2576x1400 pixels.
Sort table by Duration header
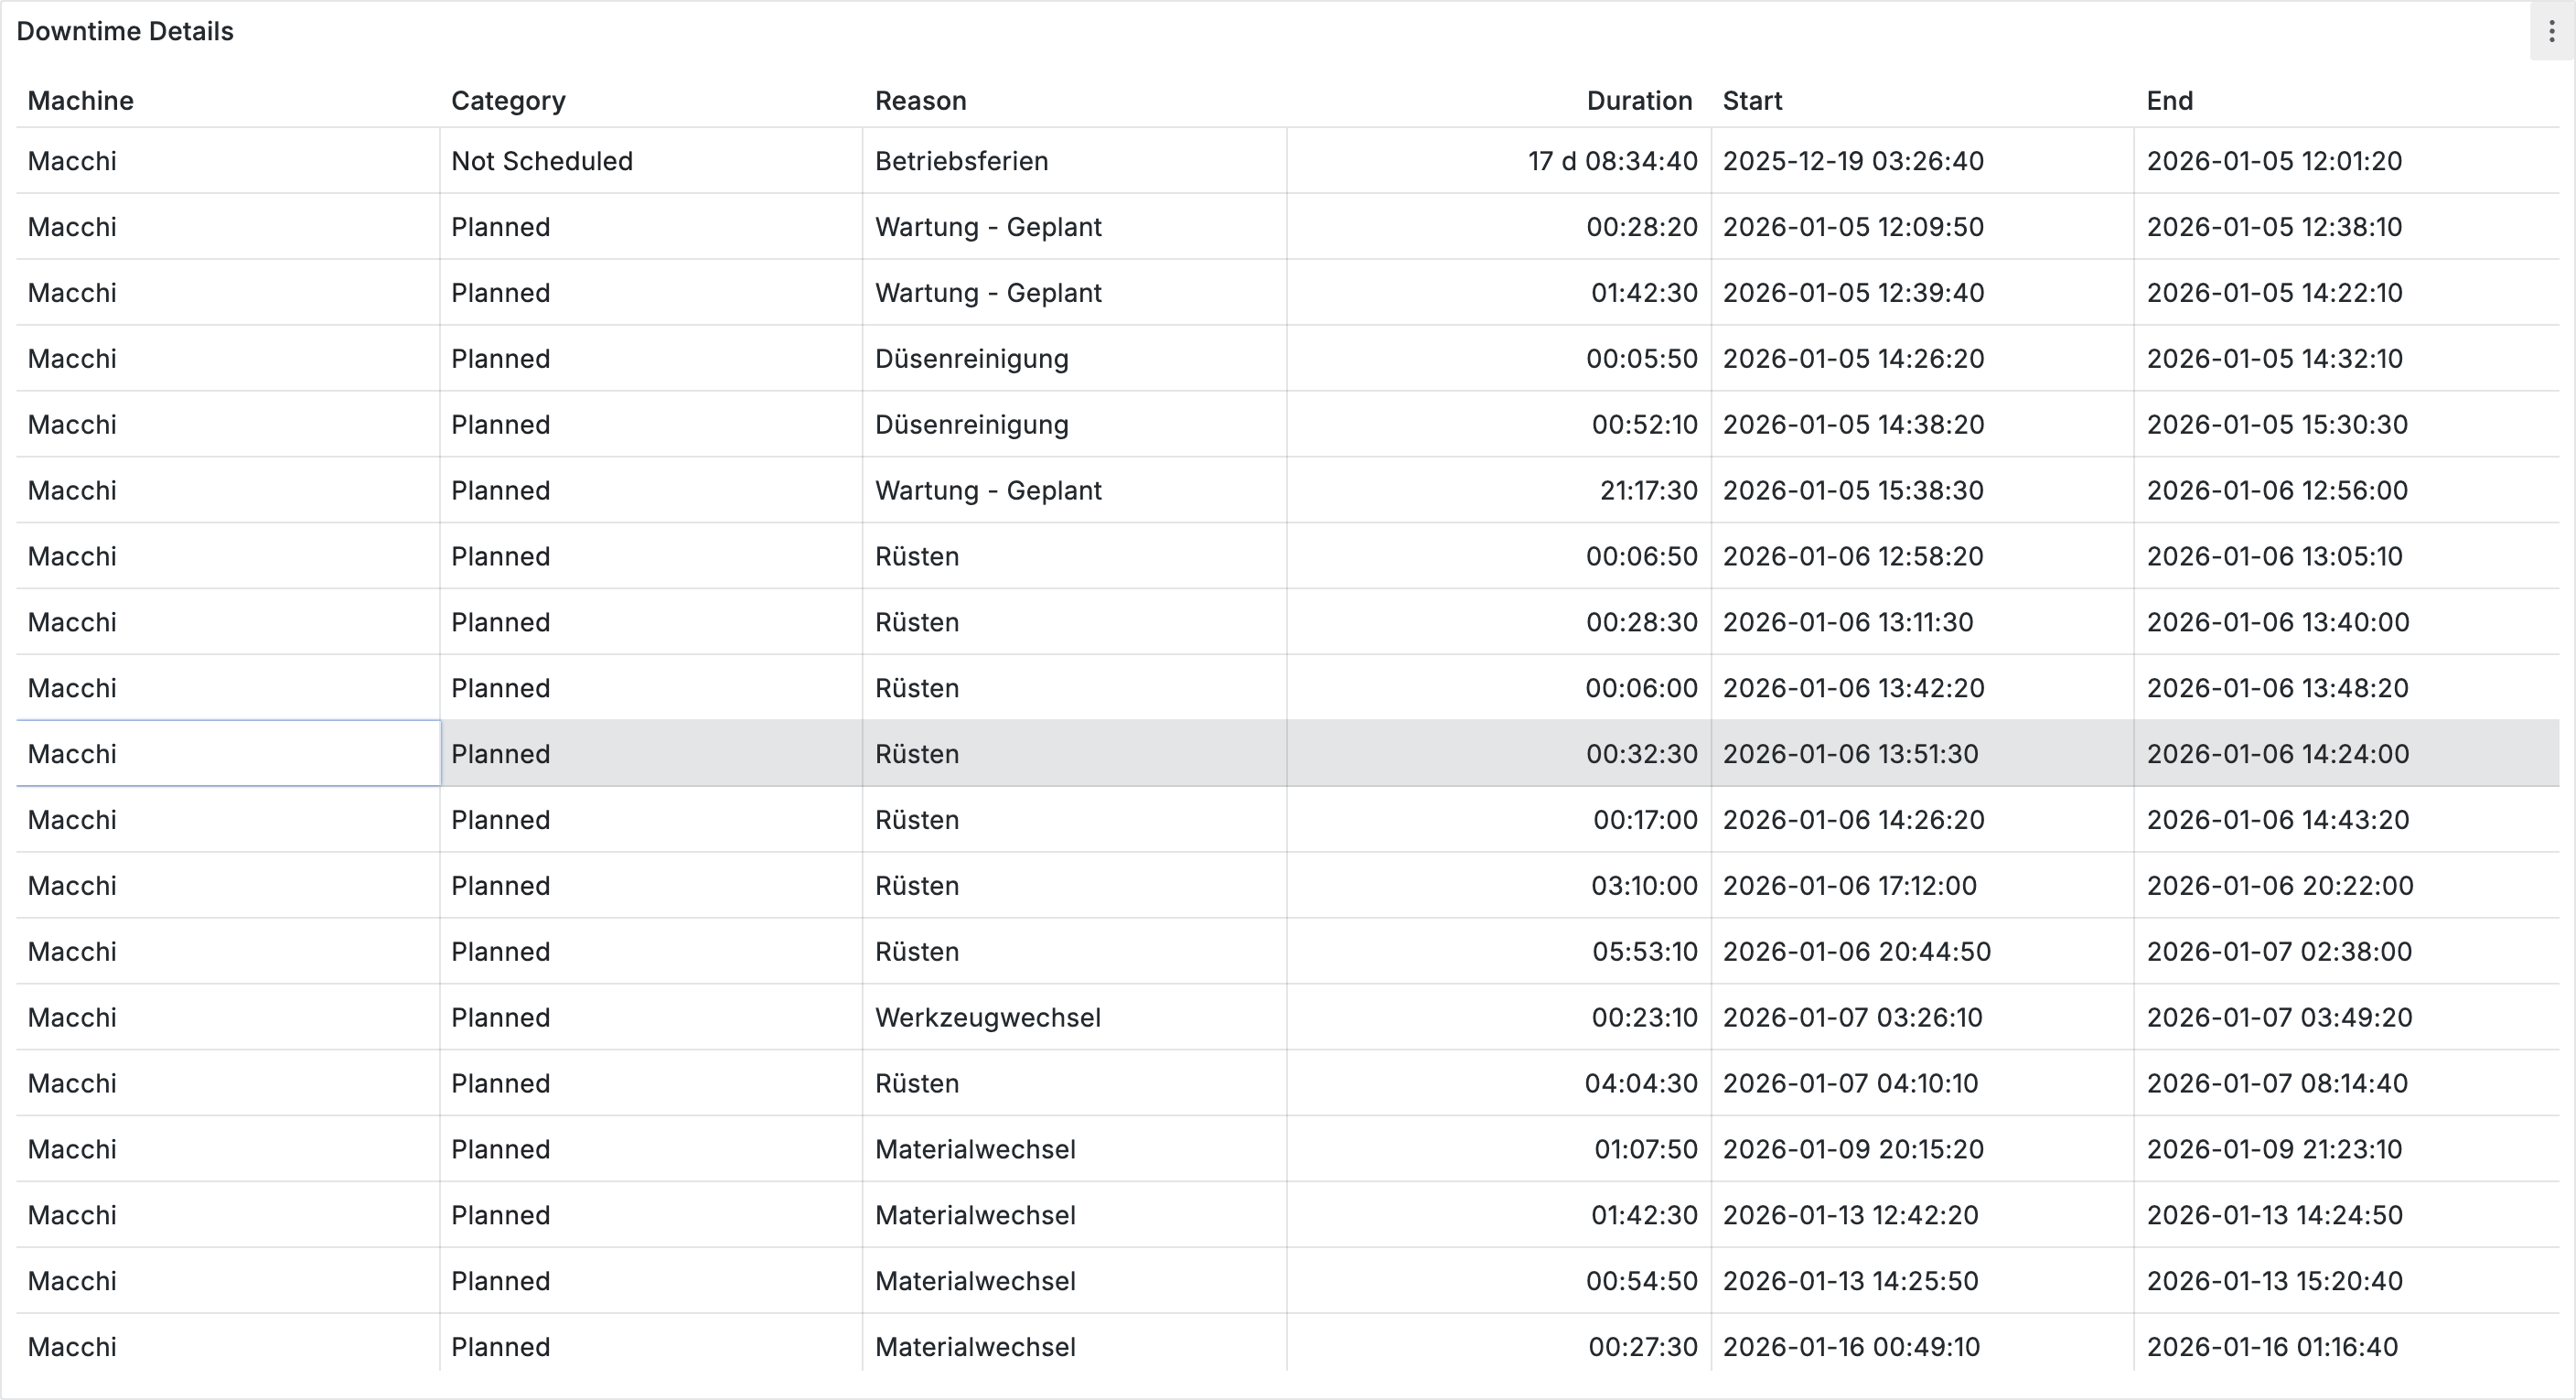coord(1638,101)
